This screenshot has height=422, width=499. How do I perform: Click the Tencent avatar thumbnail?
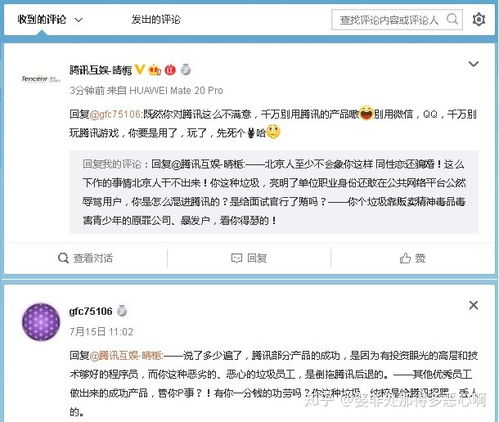pos(41,79)
